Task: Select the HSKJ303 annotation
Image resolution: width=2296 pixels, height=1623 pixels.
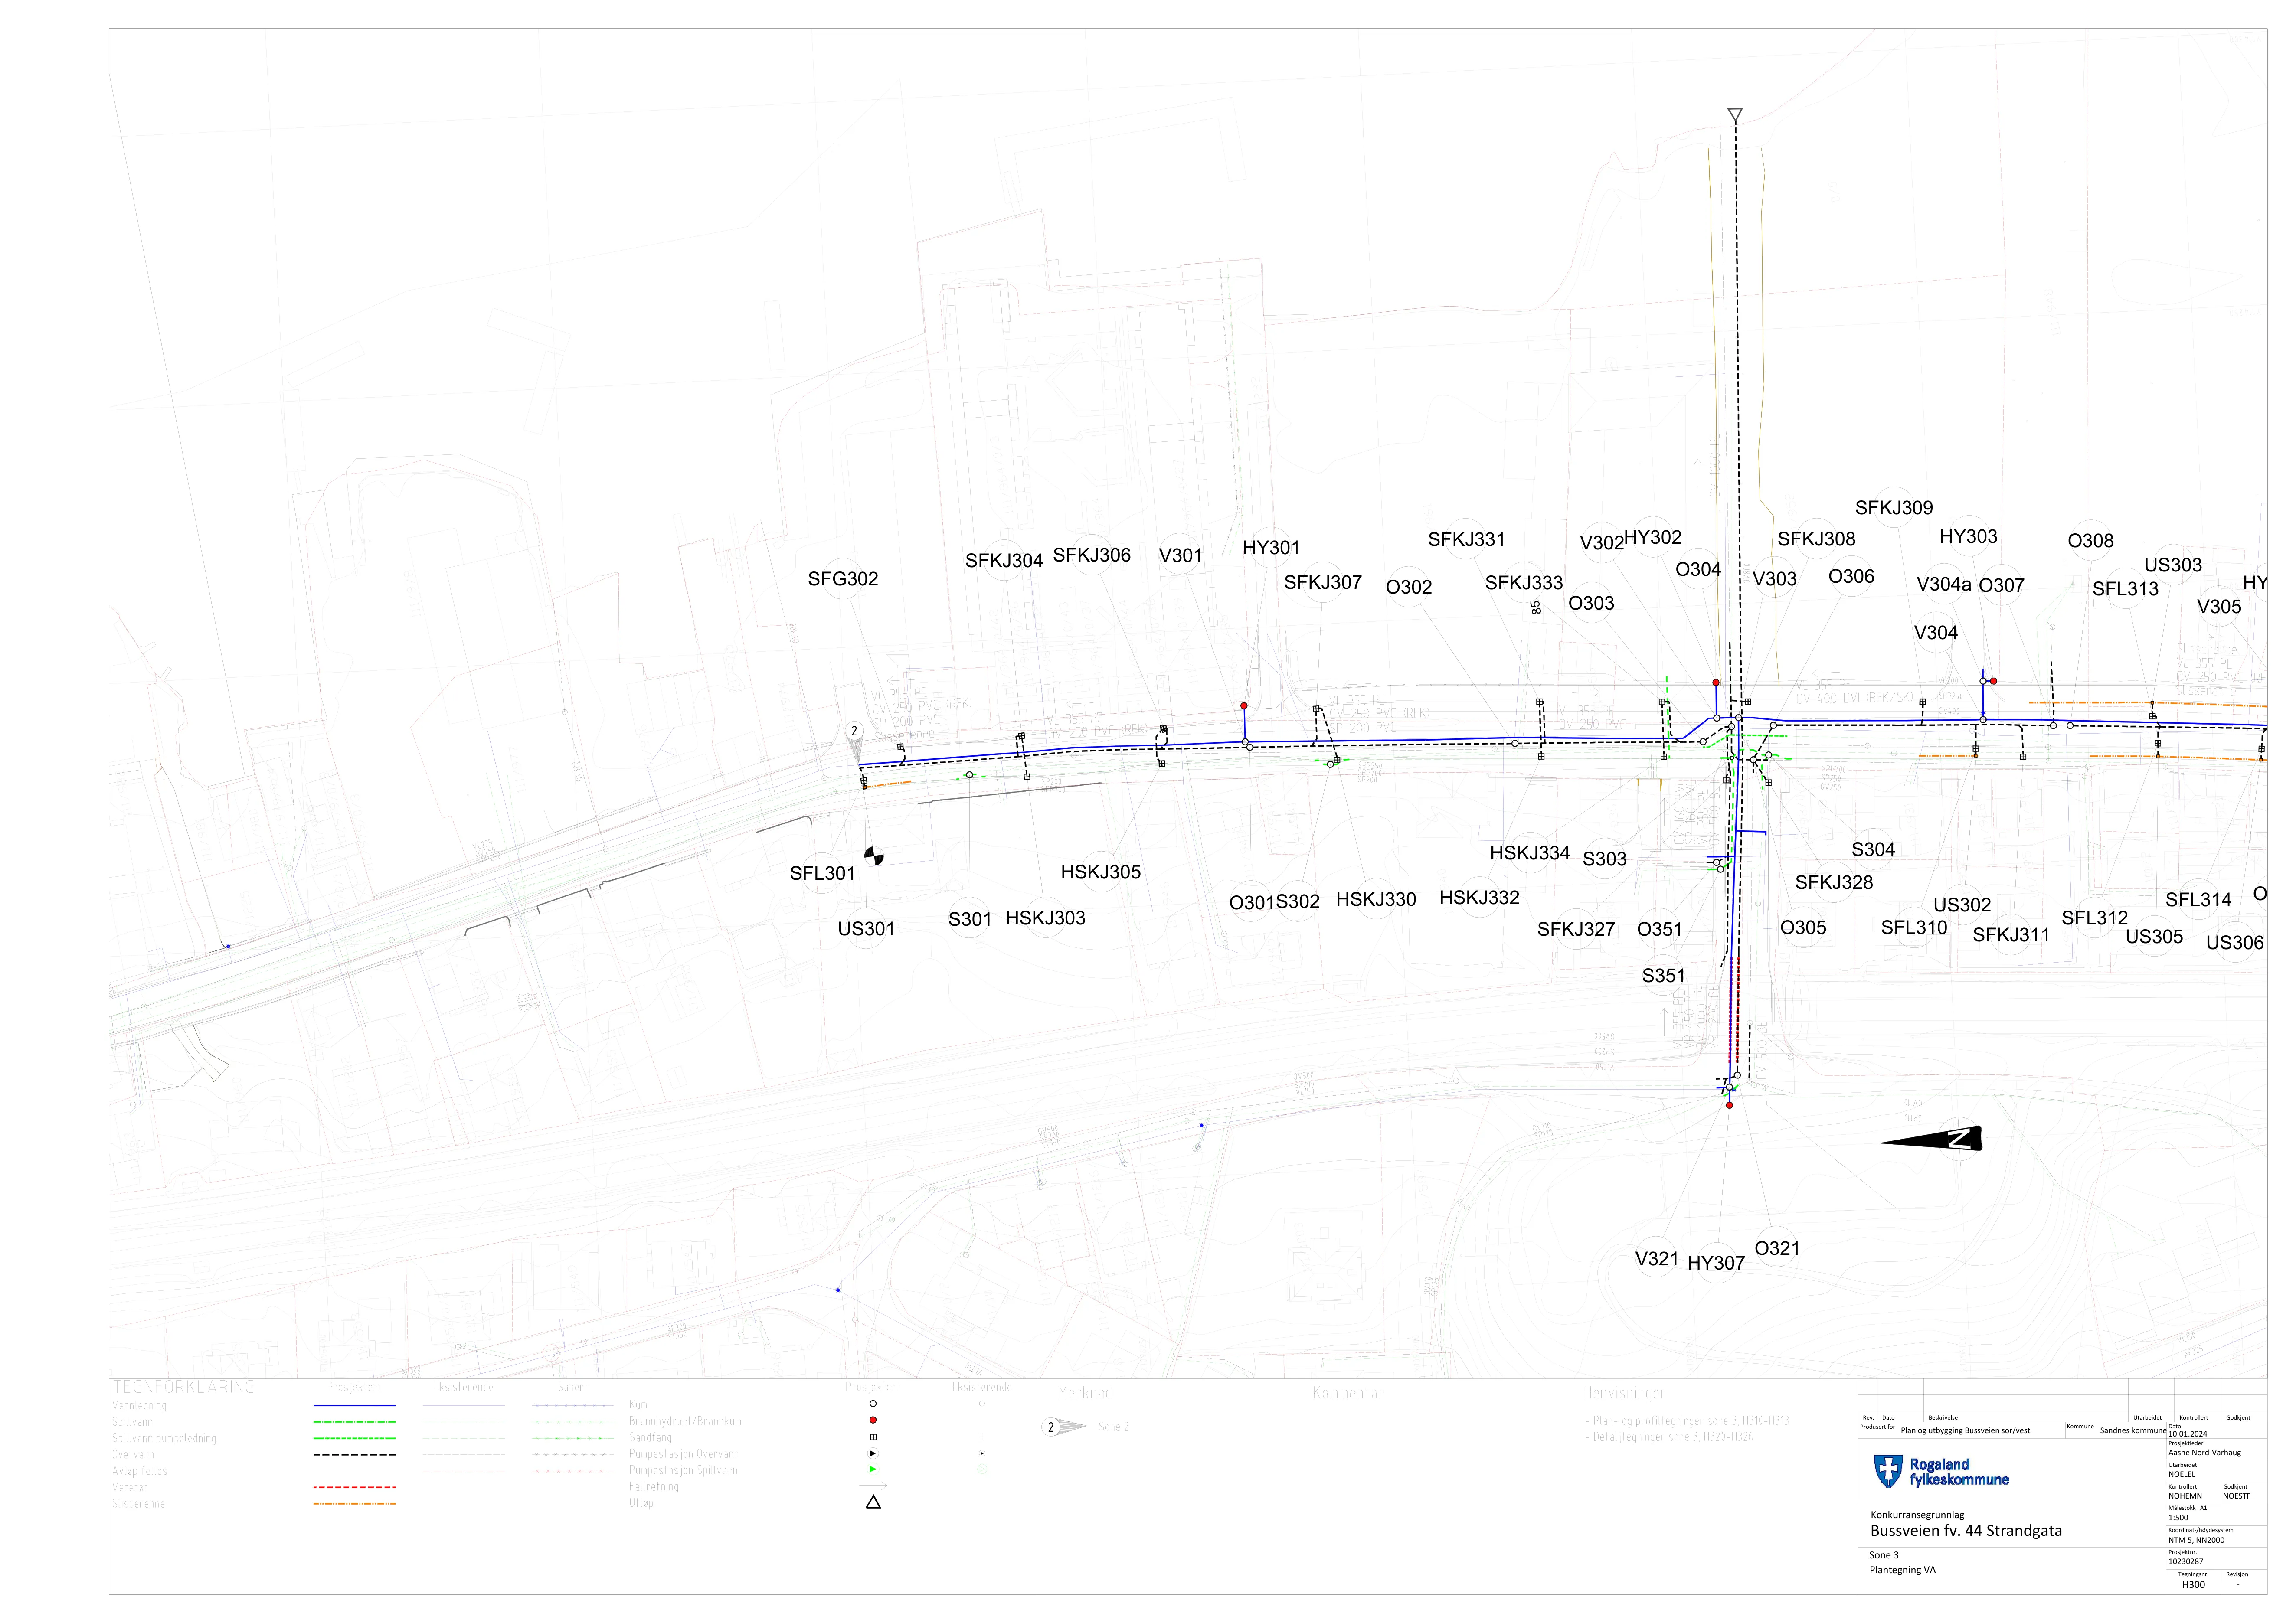Action: click(x=1045, y=918)
